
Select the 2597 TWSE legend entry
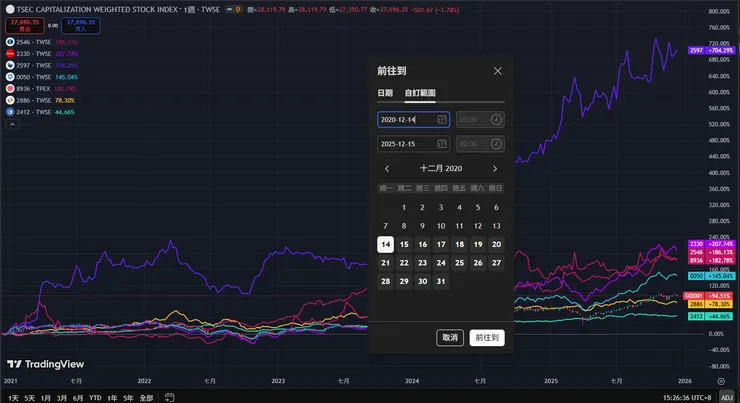[42, 66]
